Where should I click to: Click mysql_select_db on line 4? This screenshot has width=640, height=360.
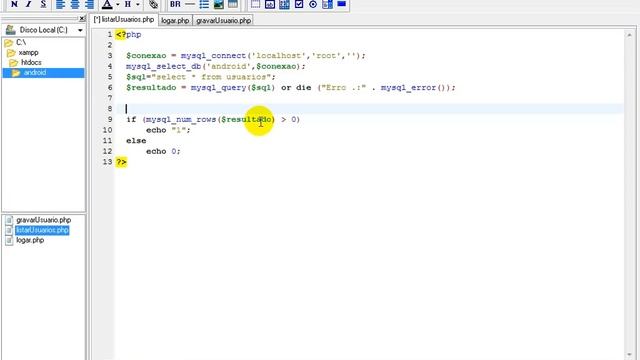coord(163,66)
